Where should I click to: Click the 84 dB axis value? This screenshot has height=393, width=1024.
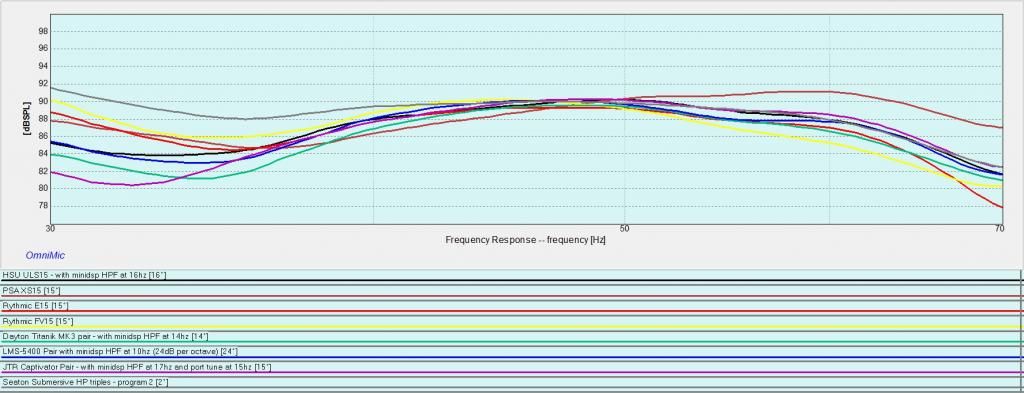pyautogui.click(x=43, y=154)
